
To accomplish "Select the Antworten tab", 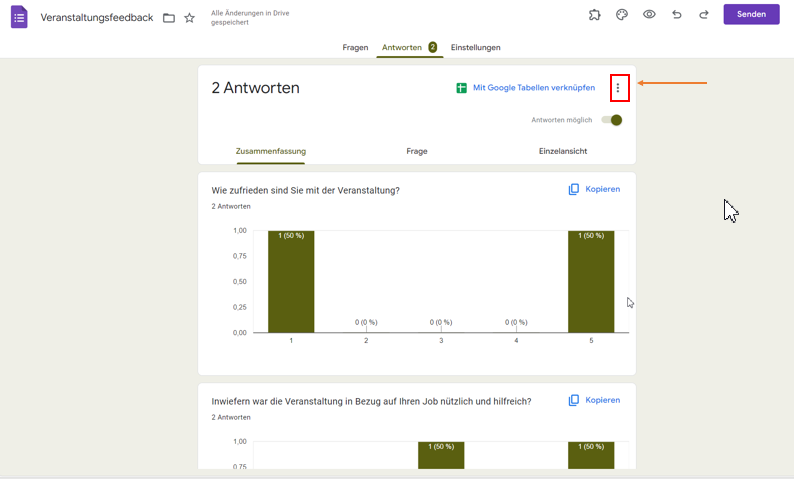I will pos(402,47).
